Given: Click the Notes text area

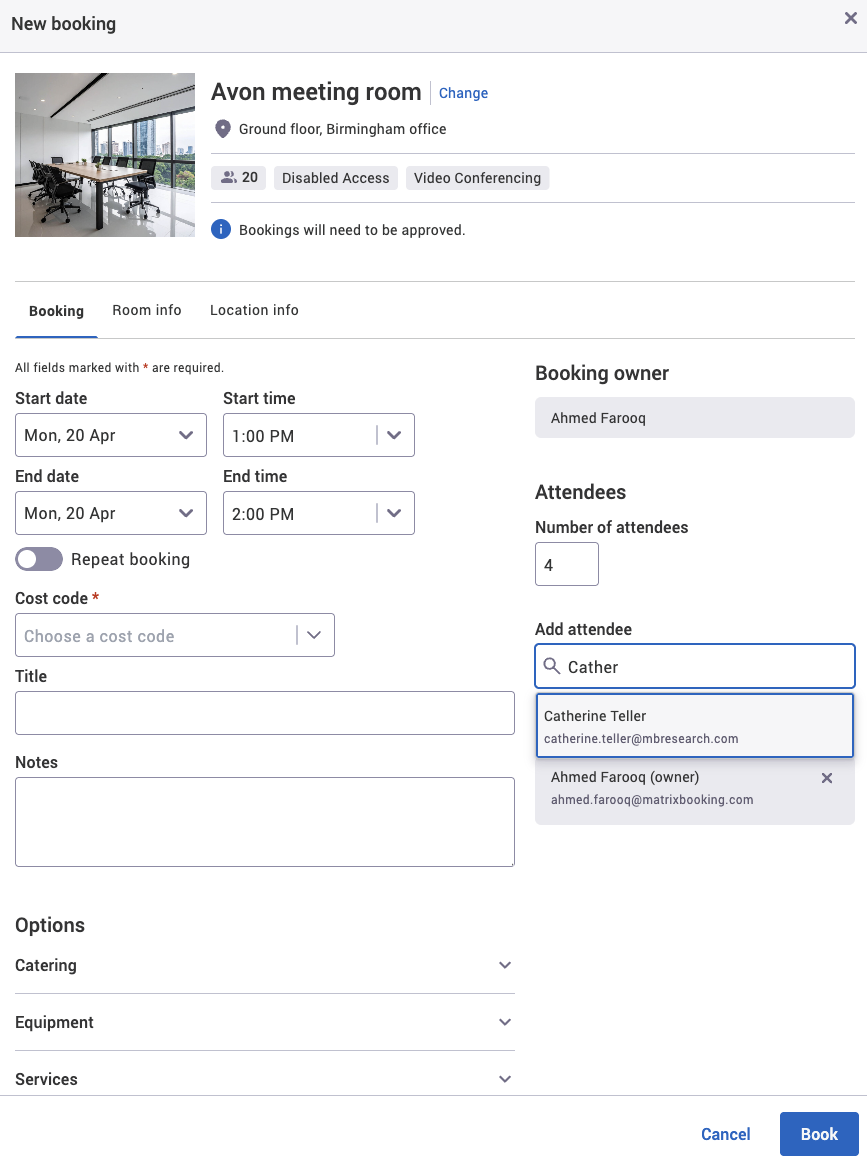Looking at the screenshot, I should (264, 822).
